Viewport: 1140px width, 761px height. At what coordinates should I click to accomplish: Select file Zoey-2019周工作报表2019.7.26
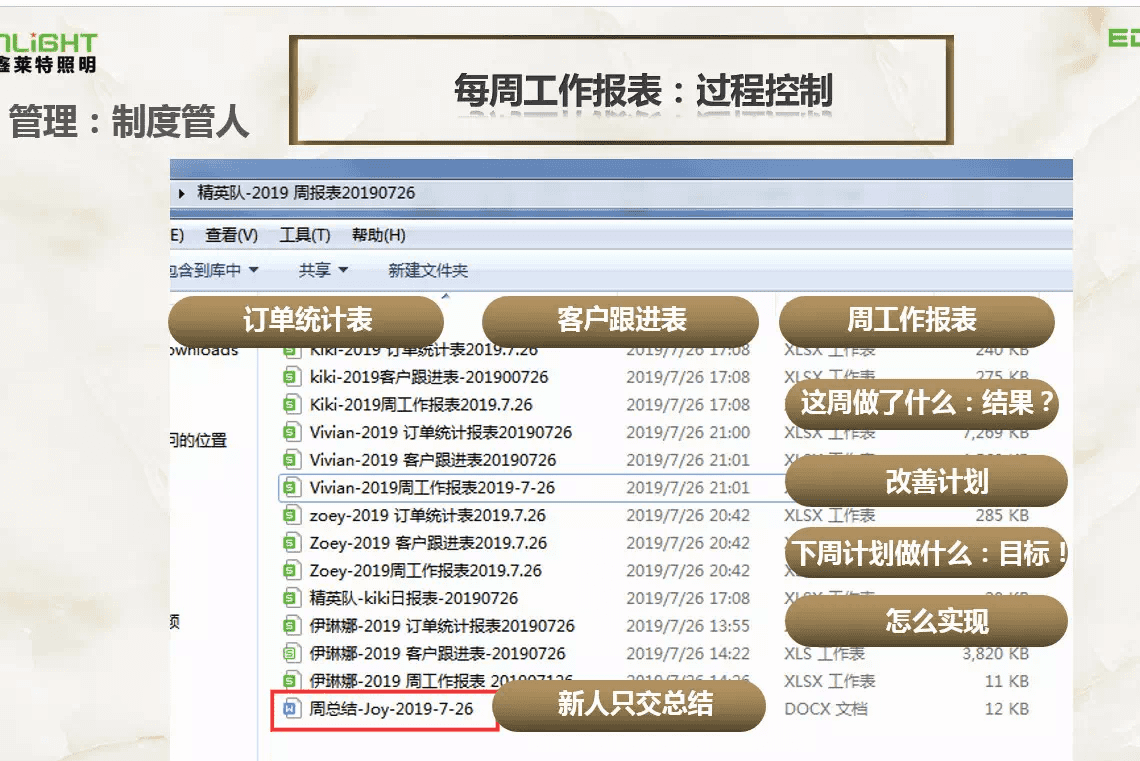point(426,571)
